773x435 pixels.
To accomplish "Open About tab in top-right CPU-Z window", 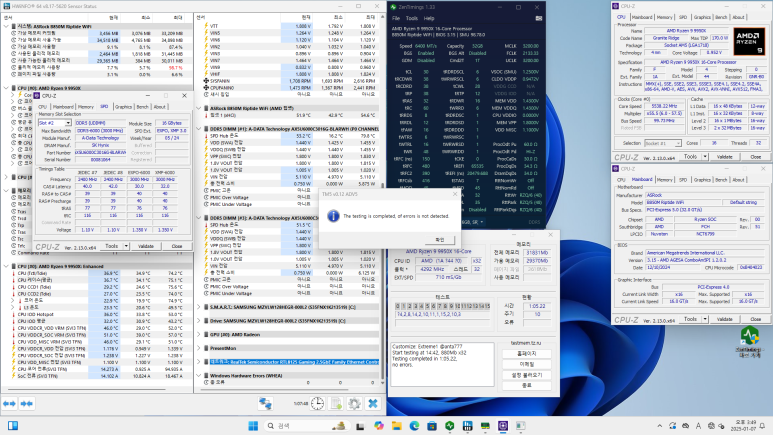I will click(738, 17).
